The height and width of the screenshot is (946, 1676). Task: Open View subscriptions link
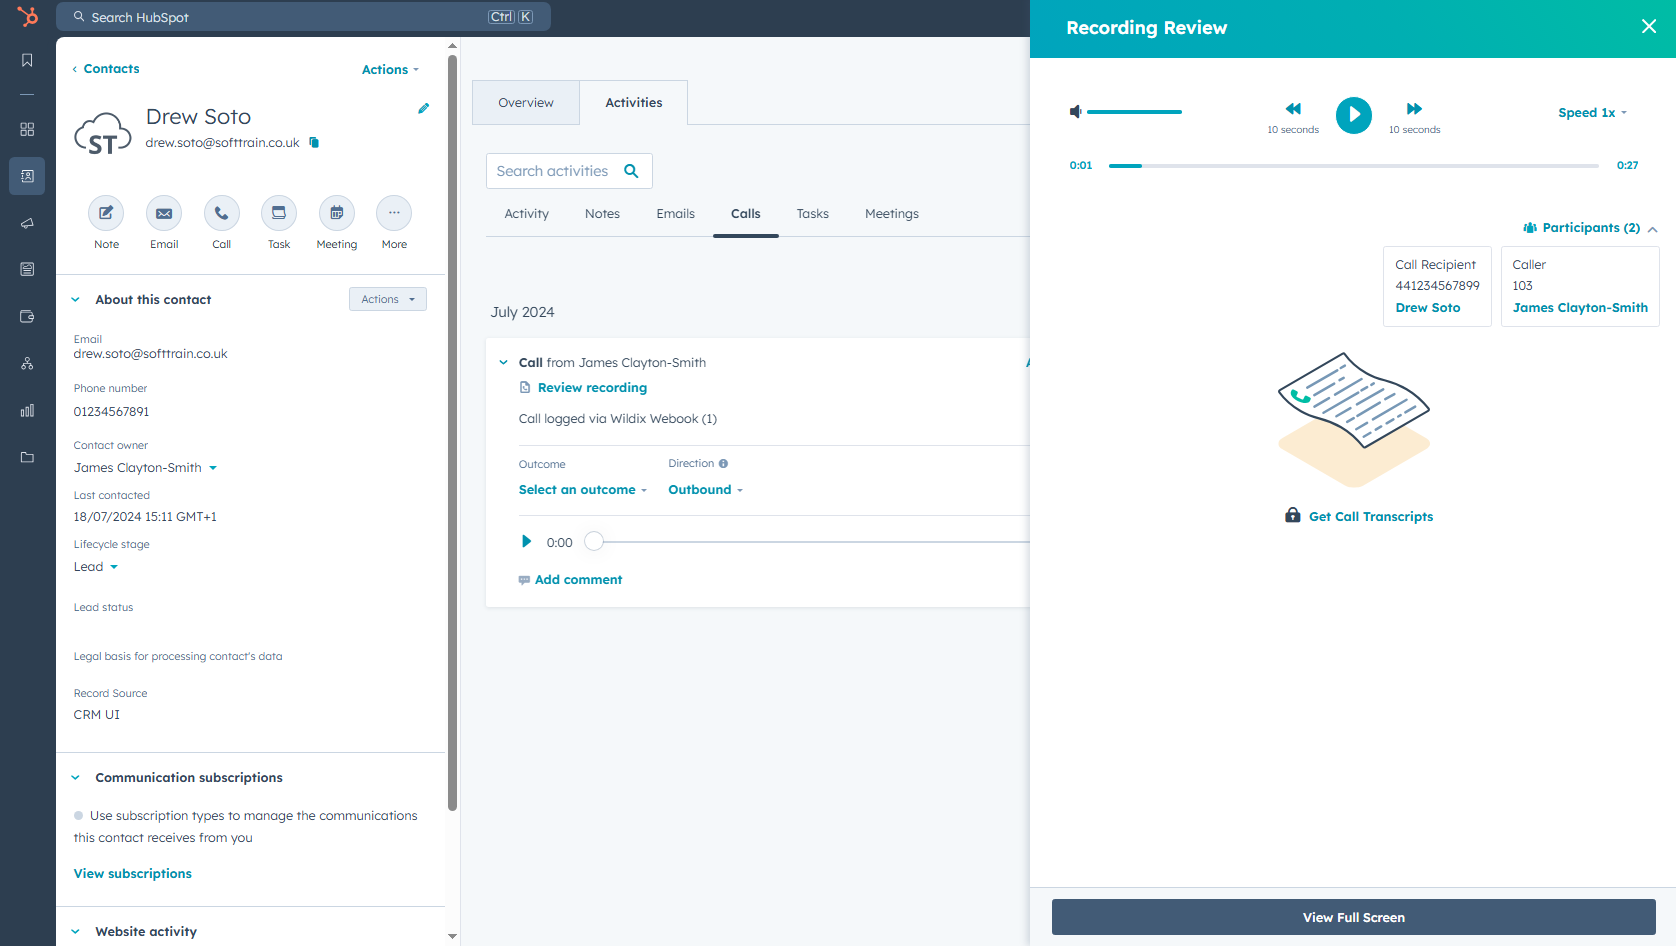[133, 874]
